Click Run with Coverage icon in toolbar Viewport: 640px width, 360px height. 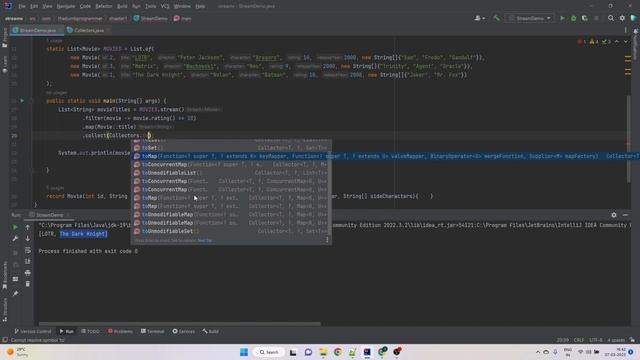pyautogui.click(x=584, y=18)
